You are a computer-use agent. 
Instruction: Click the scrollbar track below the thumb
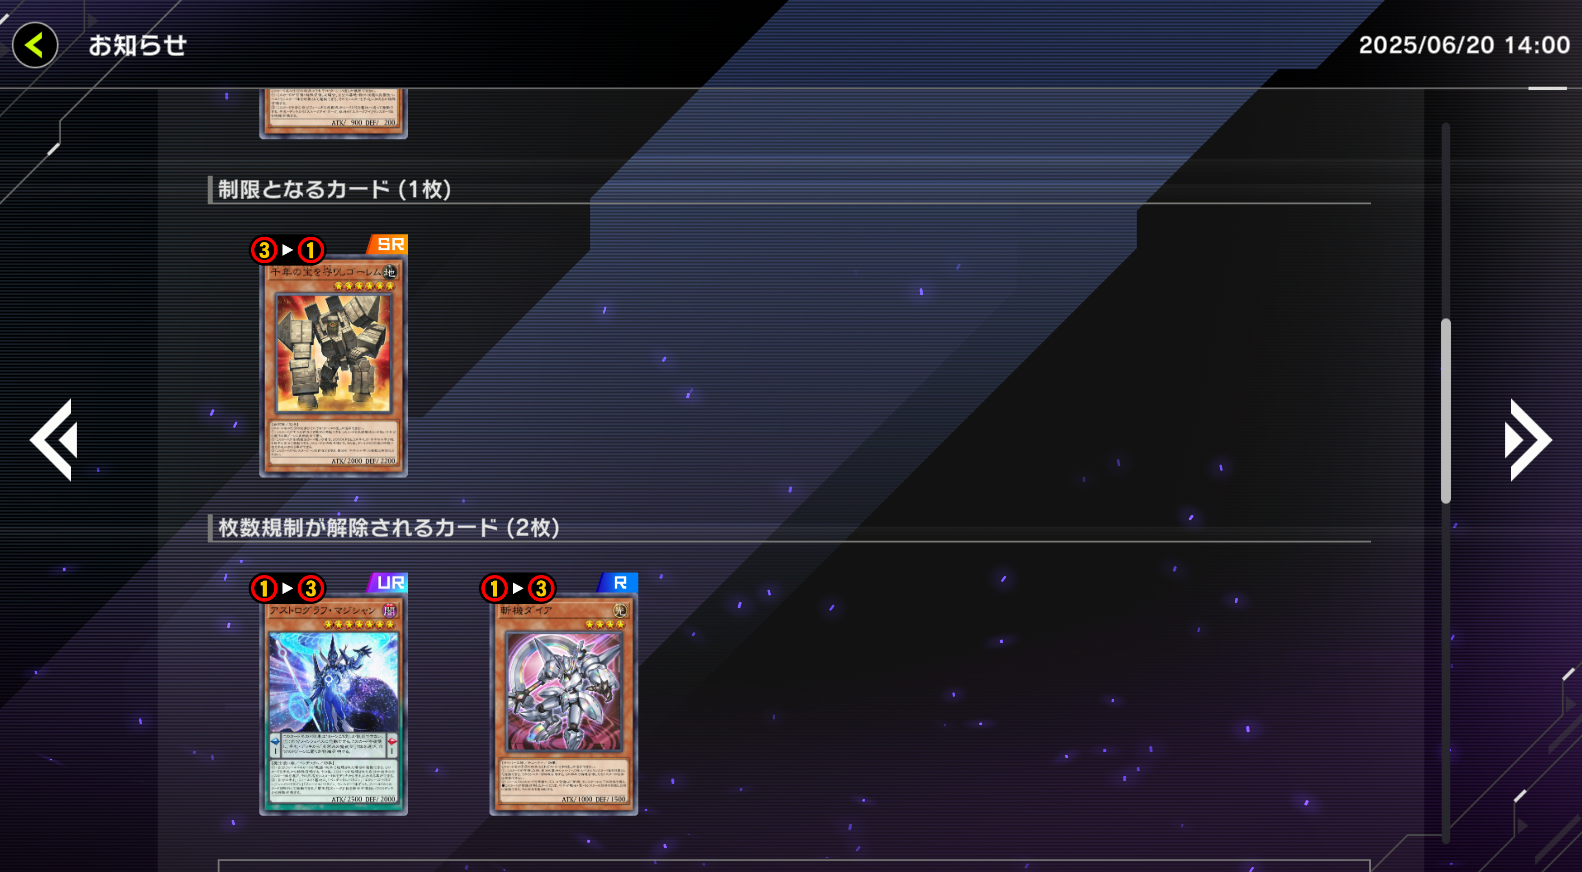pyautogui.click(x=1446, y=670)
